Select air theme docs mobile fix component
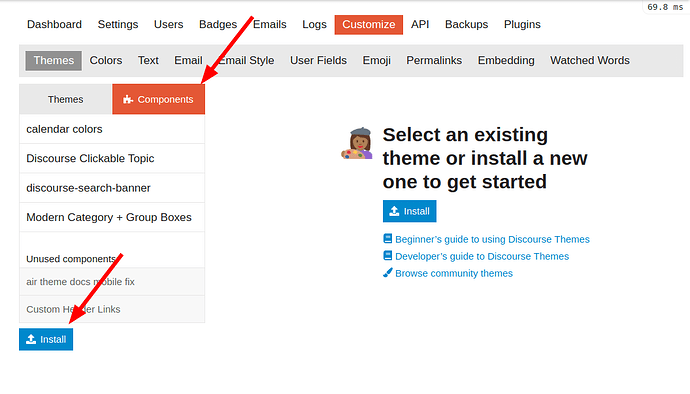 [112, 282]
